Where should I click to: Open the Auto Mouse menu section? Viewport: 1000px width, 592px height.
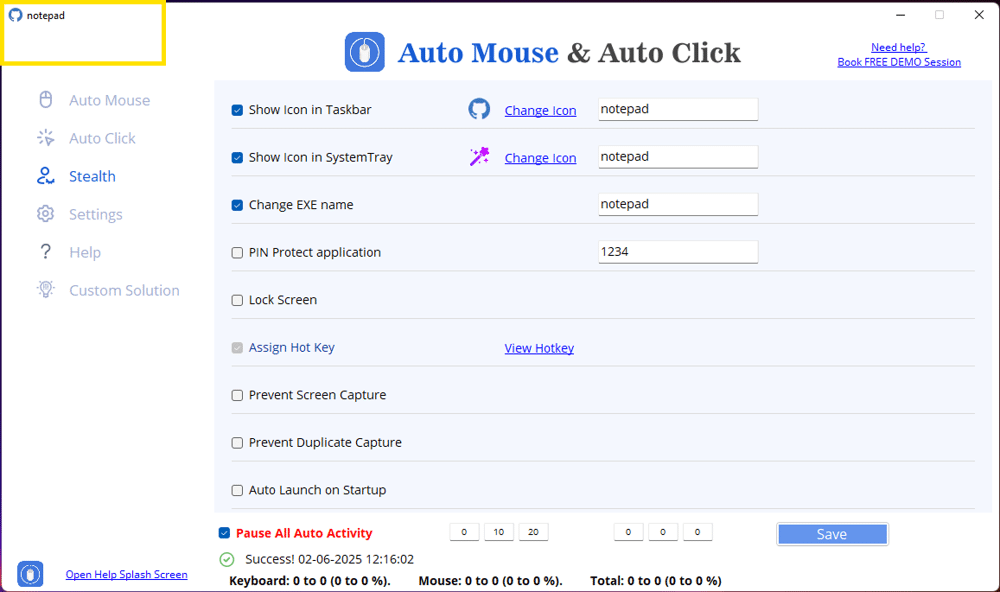109,100
